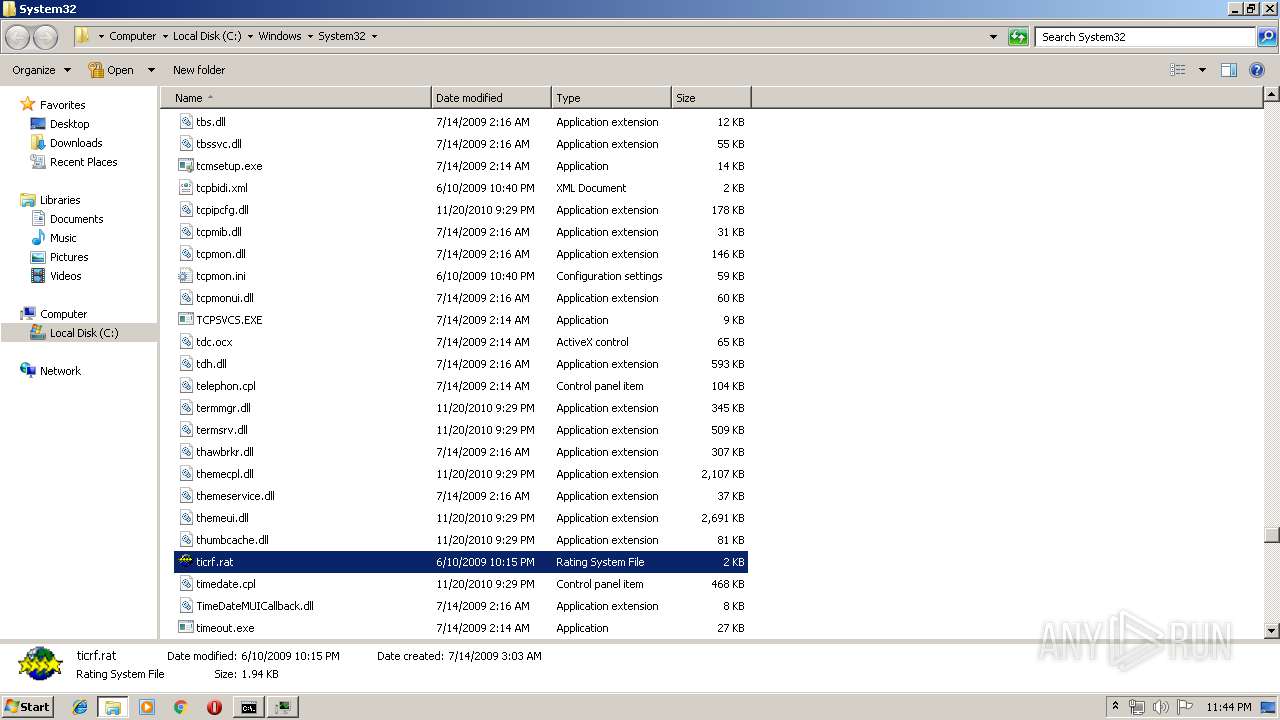Sort by the Size column header

coord(711,98)
